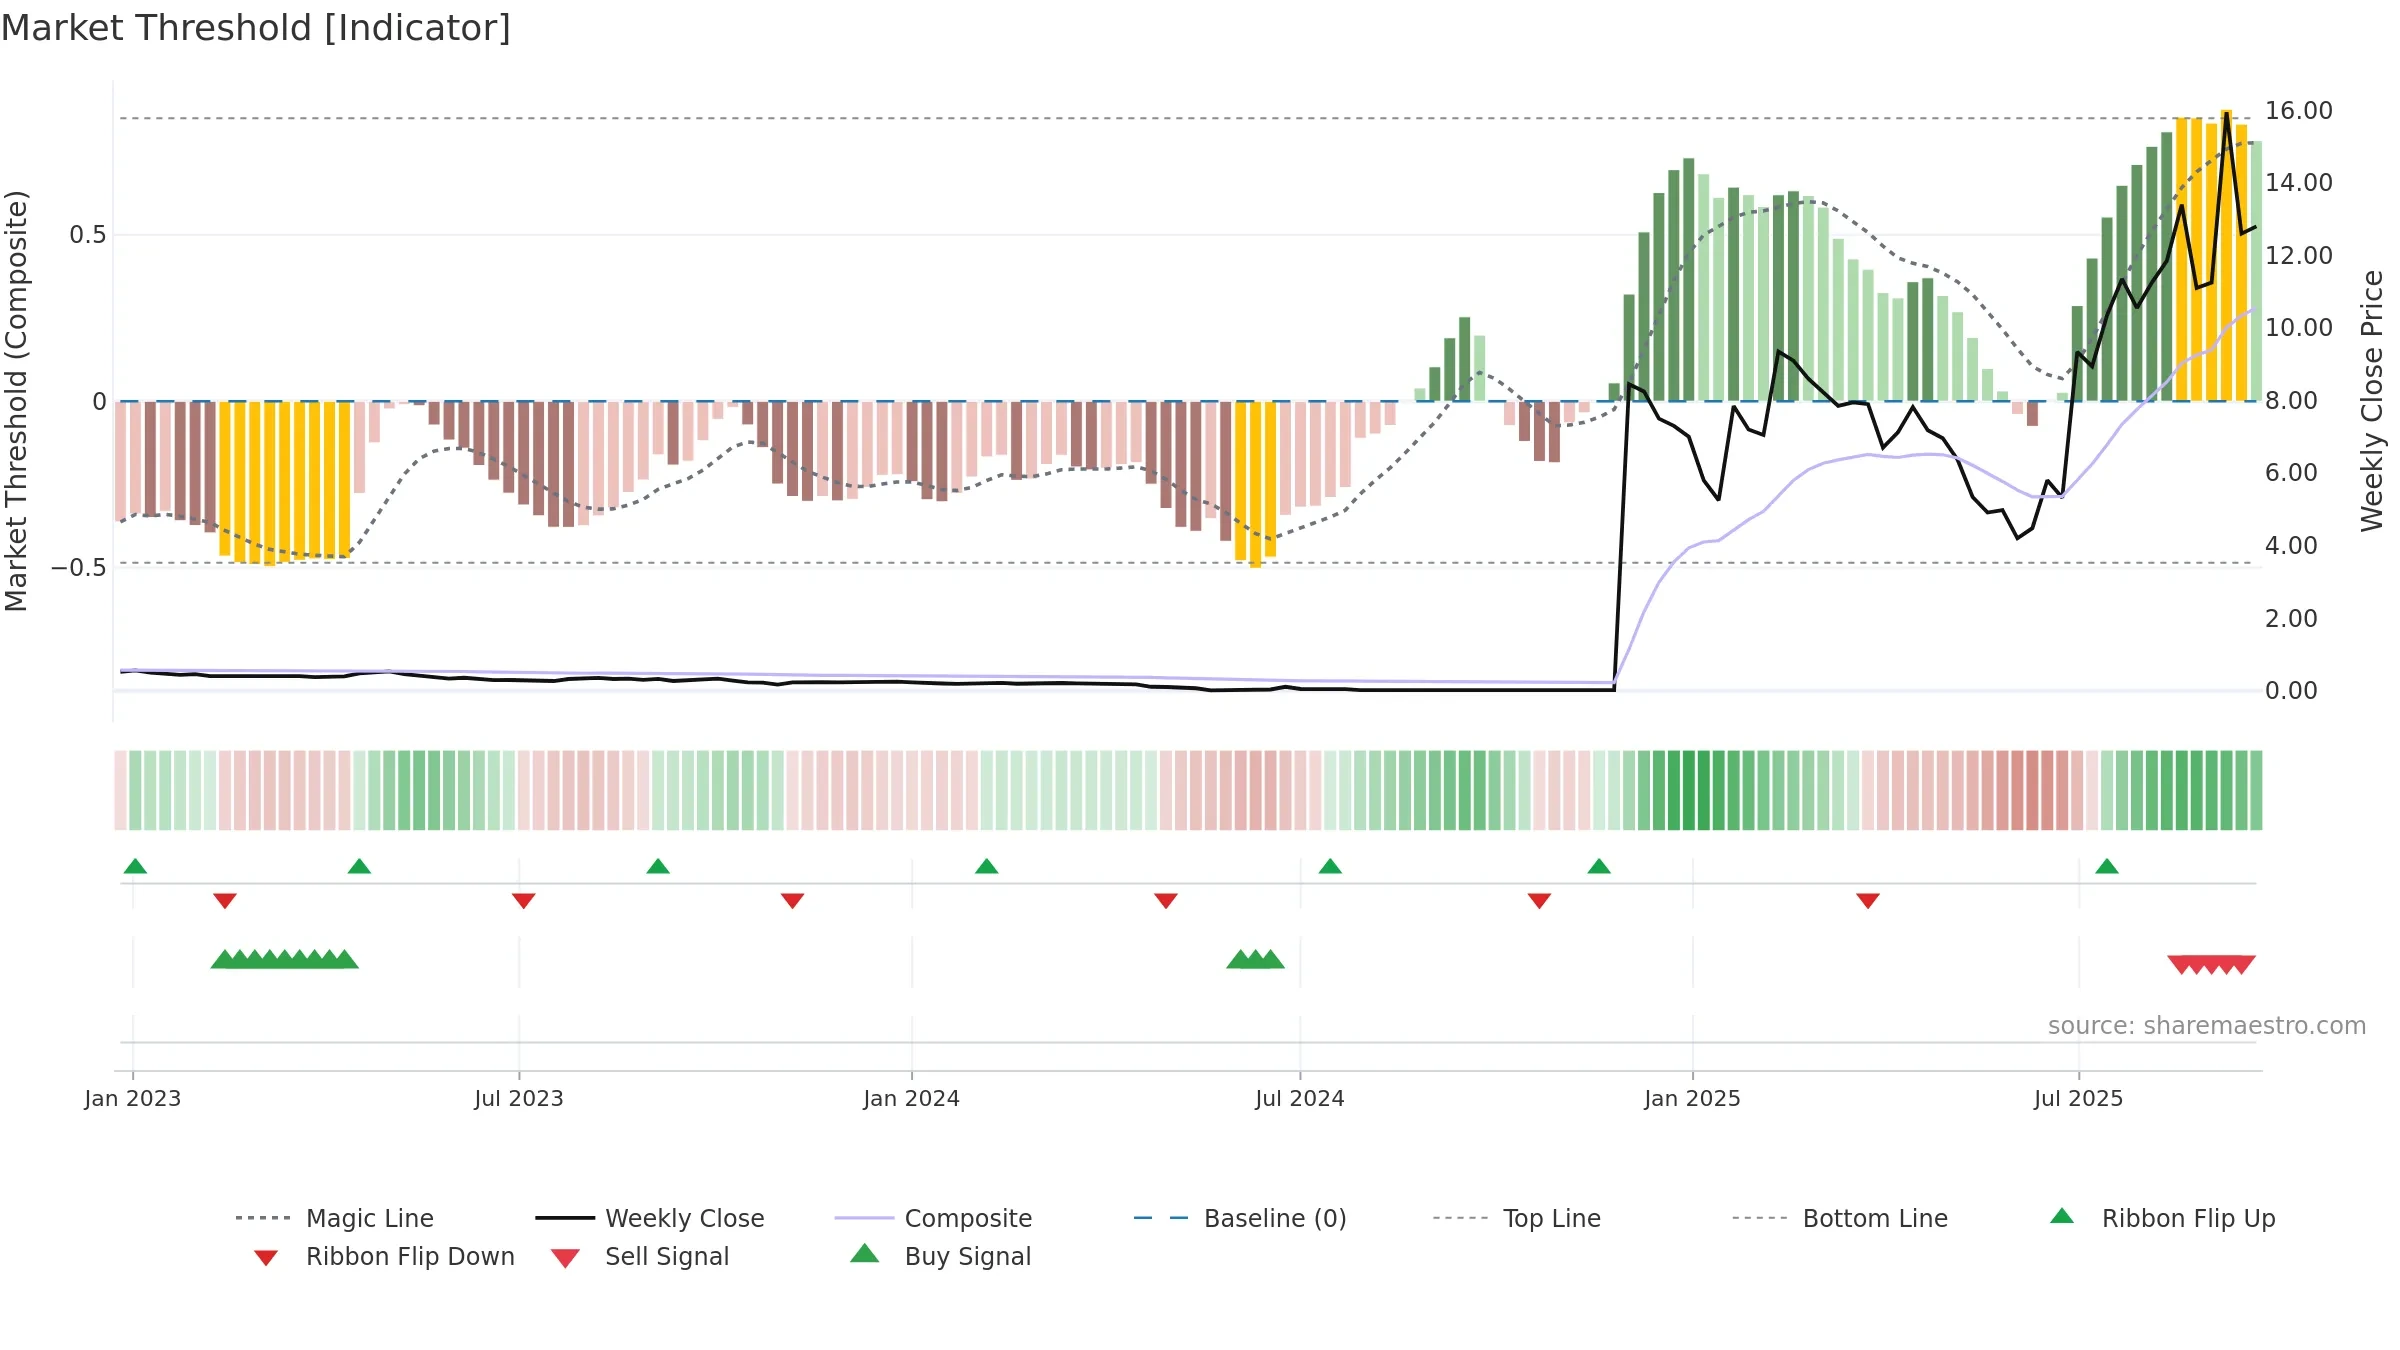The width and height of the screenshot is (2400, 1350).
Task: Click the green Ribbon Flip Up legend triangle icon
Action: click(x=2062, y=1216)
